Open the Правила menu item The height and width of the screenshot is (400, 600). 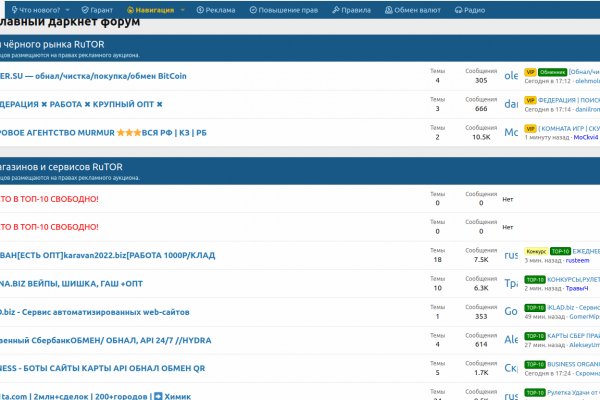click(x=350, y=9)
